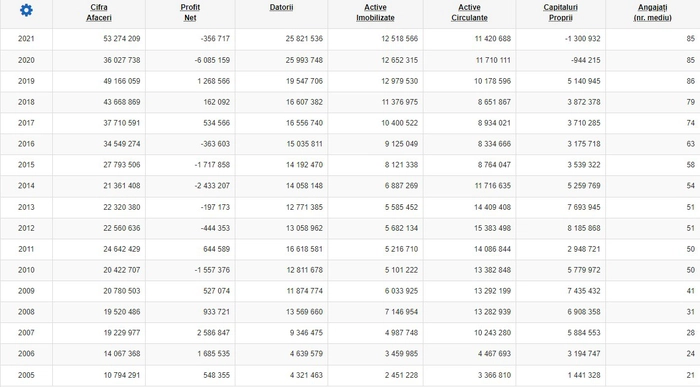Click the Active Circulante column header

pos(469,12)
